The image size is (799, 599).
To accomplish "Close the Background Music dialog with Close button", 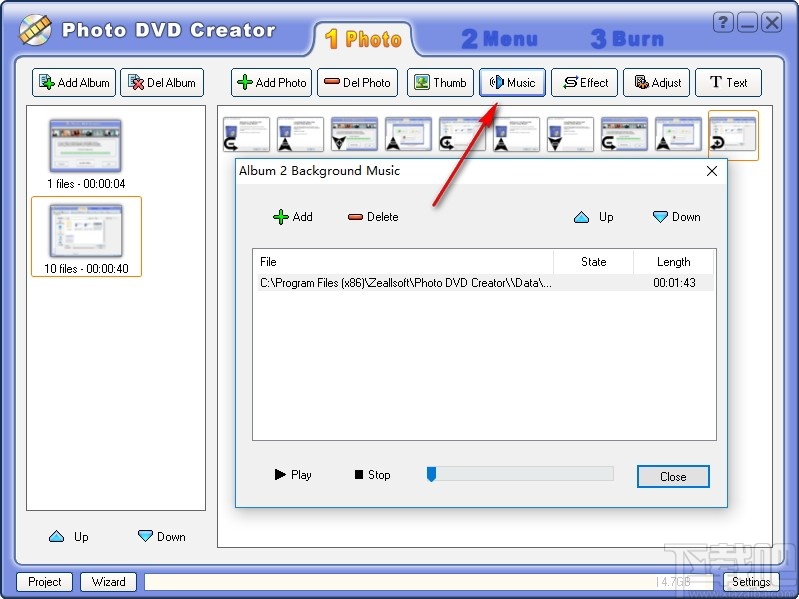I will point(673,476).
